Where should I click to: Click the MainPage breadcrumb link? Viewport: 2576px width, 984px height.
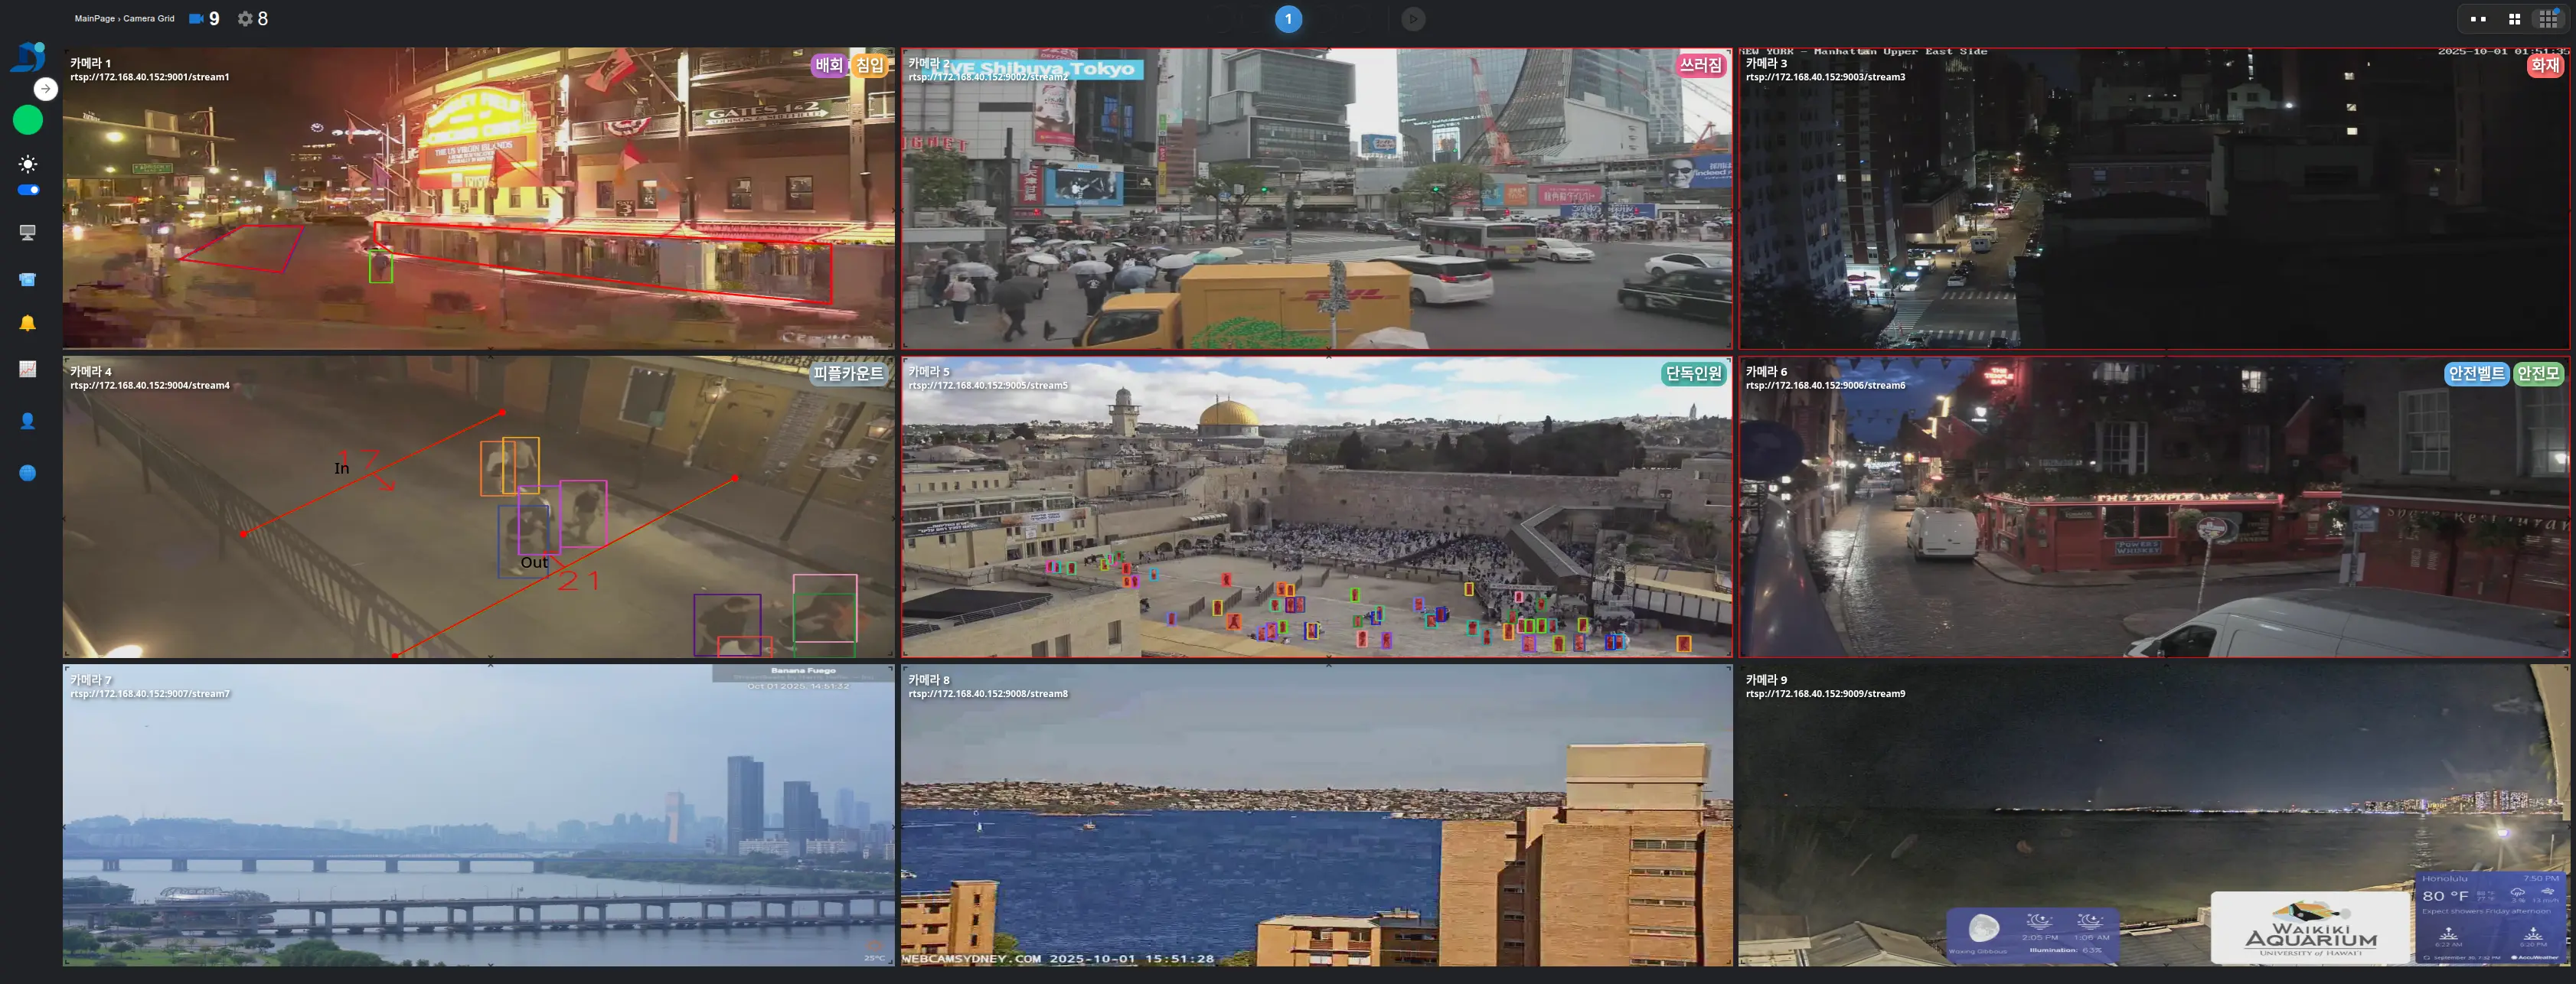pos(94,19)
